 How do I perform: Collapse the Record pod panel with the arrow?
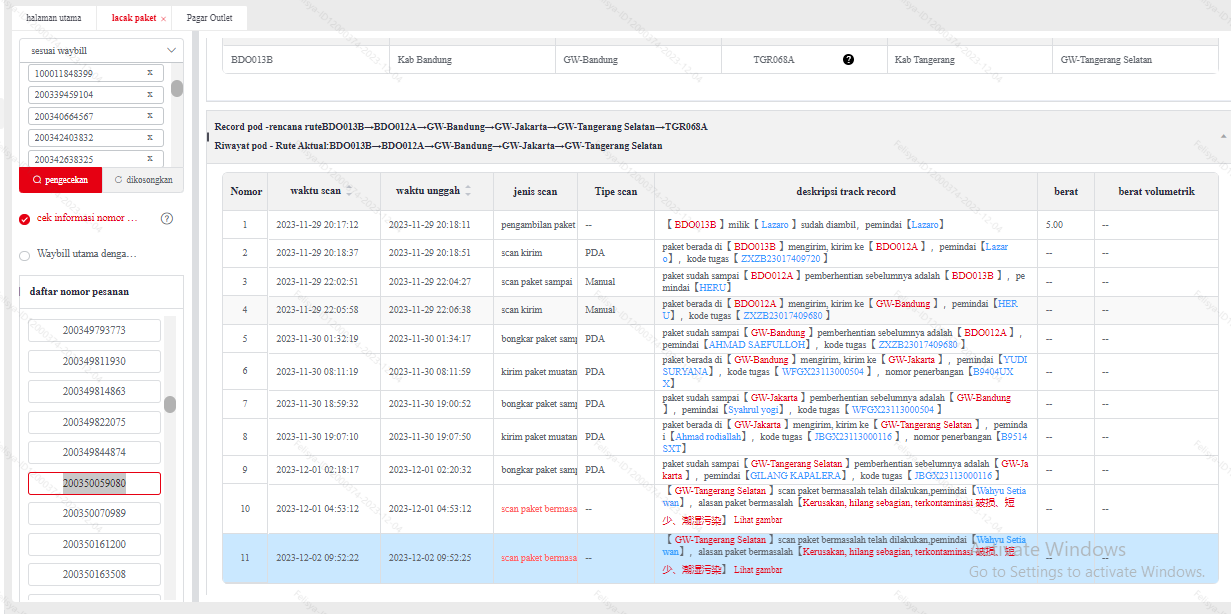click(1223, 135)
